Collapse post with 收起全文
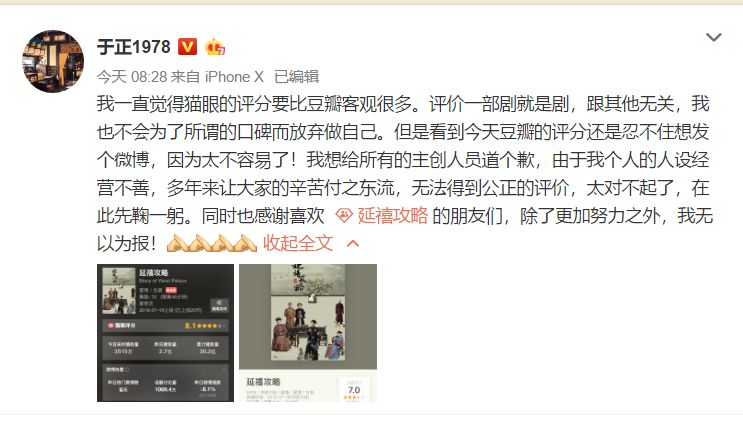This screenshot has height=422, width=743. pos(298,243)
